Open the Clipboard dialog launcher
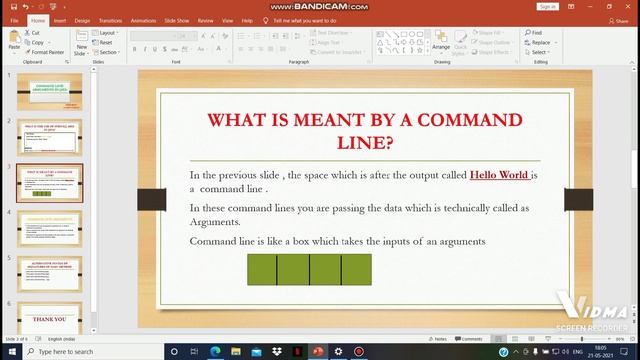This screenshot has width=640, height=360. [67, 62]
